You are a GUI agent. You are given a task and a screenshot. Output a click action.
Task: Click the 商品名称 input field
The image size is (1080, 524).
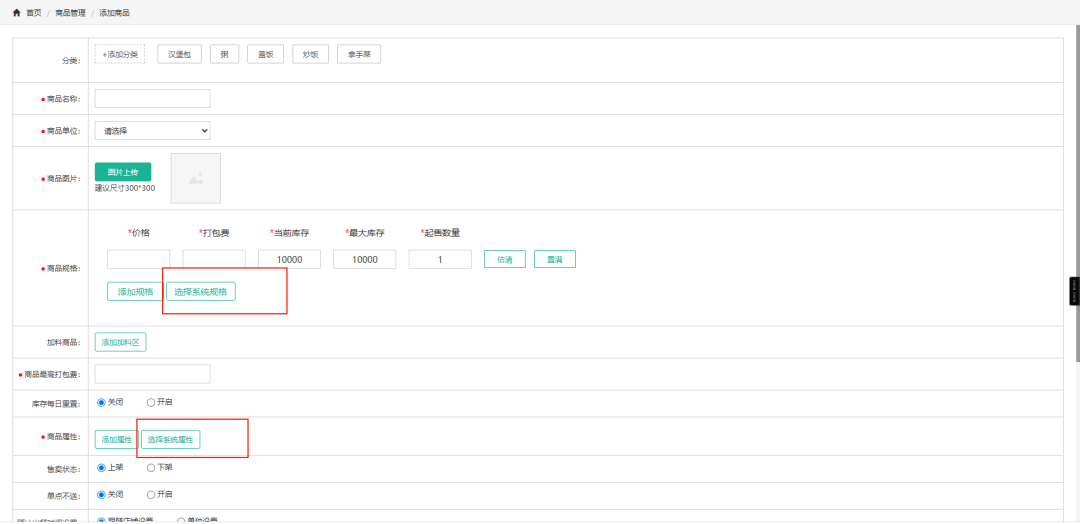152,98
